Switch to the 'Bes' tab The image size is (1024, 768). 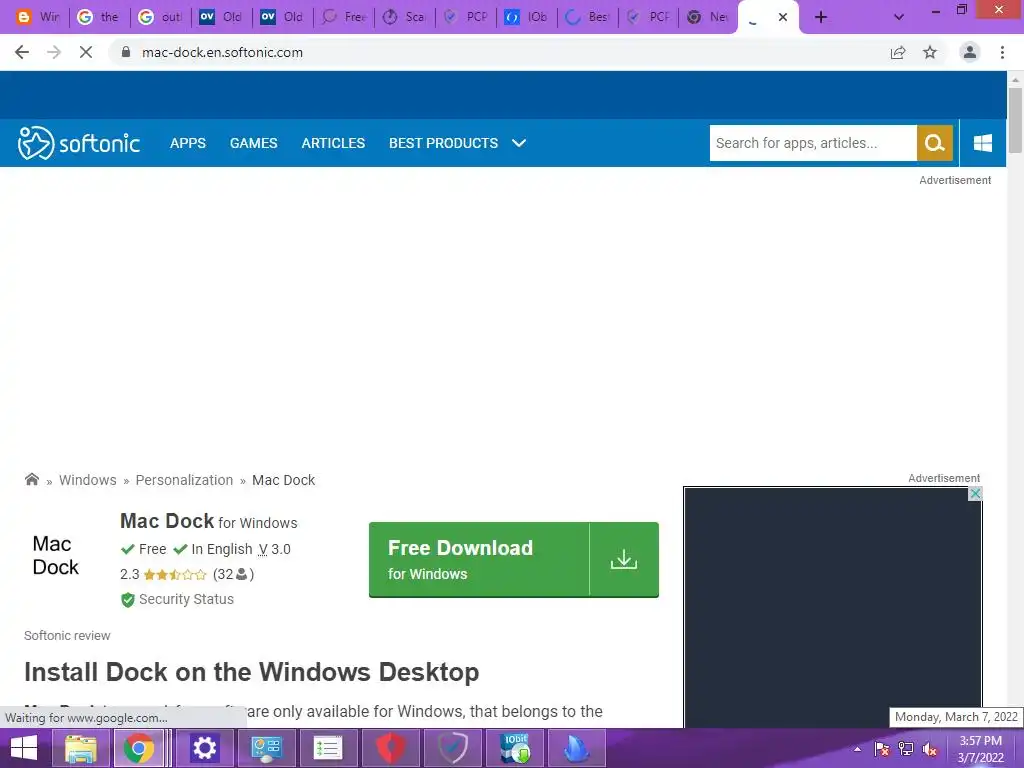tap(587, 17)
